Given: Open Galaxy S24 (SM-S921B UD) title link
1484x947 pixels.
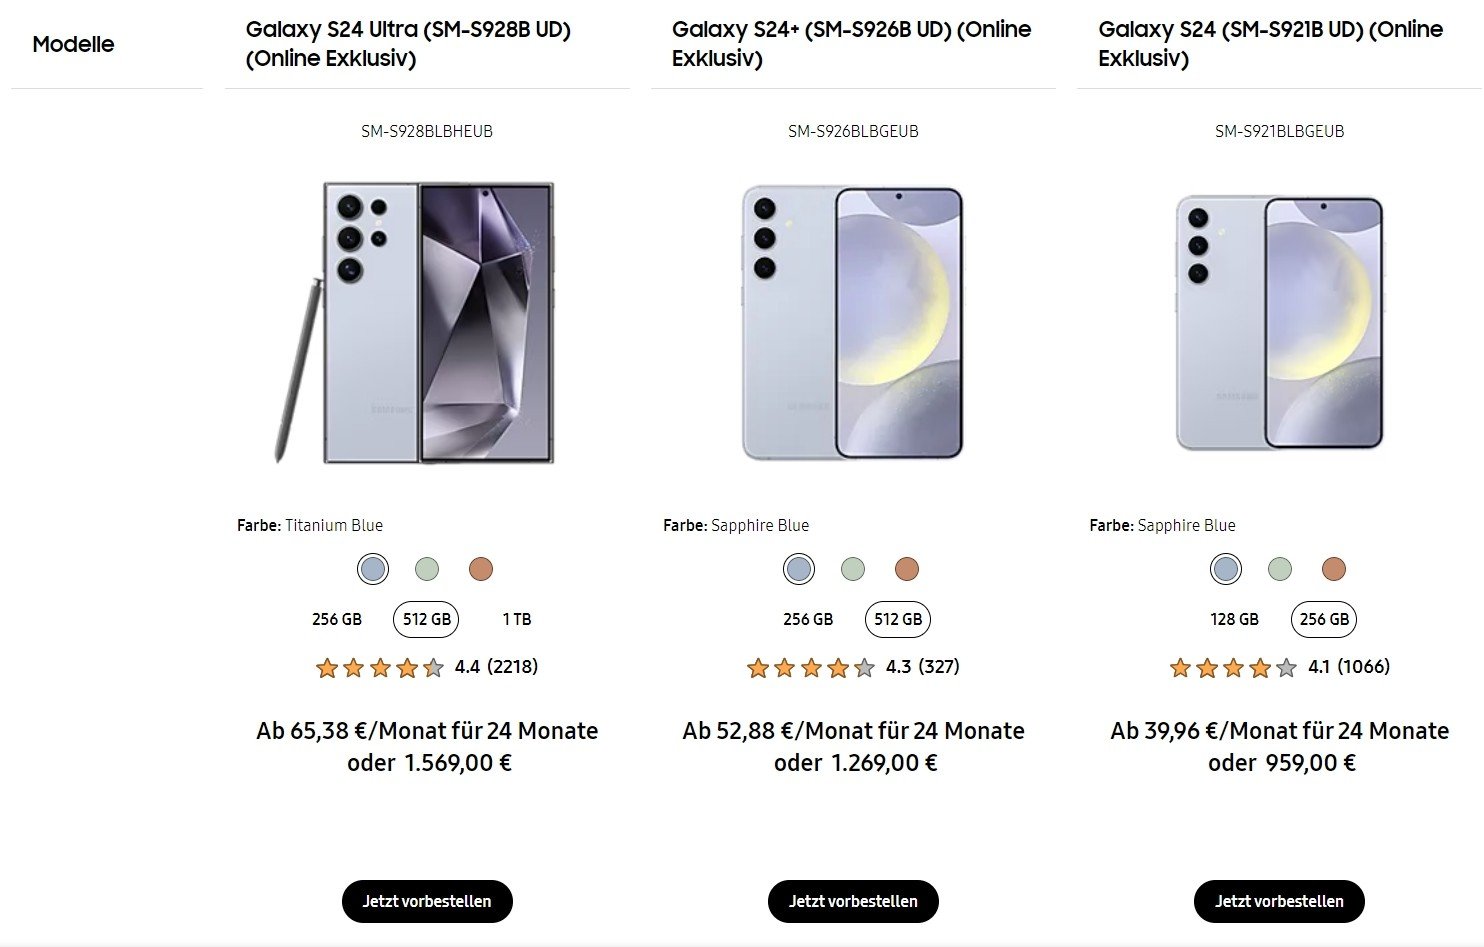Looking at the screenshot, I should 1270,44.
